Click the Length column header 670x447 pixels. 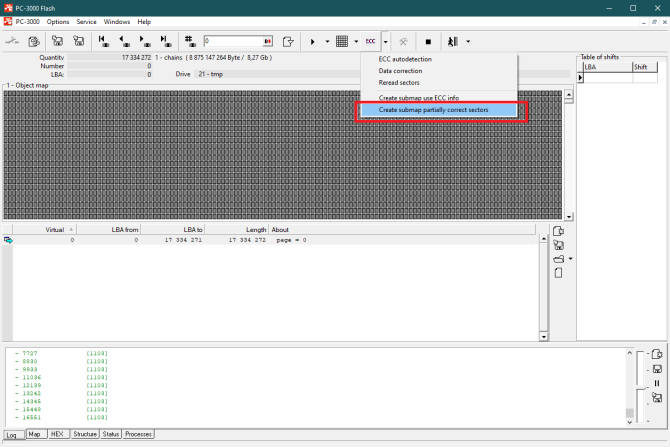[x=236, y=229]
